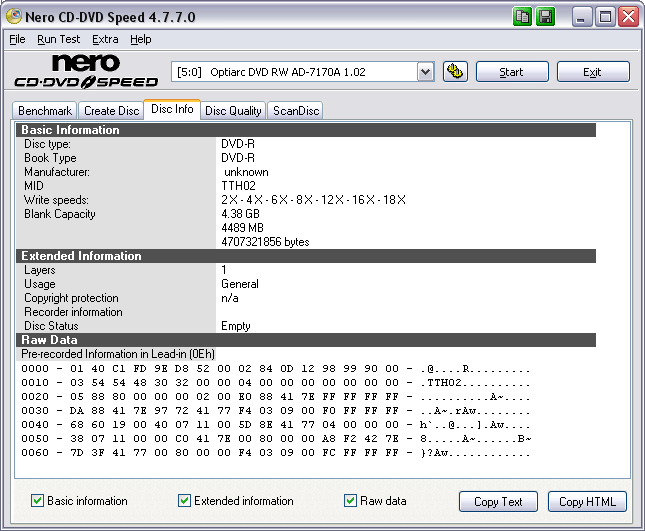Click raw data row 0060
645x531 pixels.
coord(276,452)
